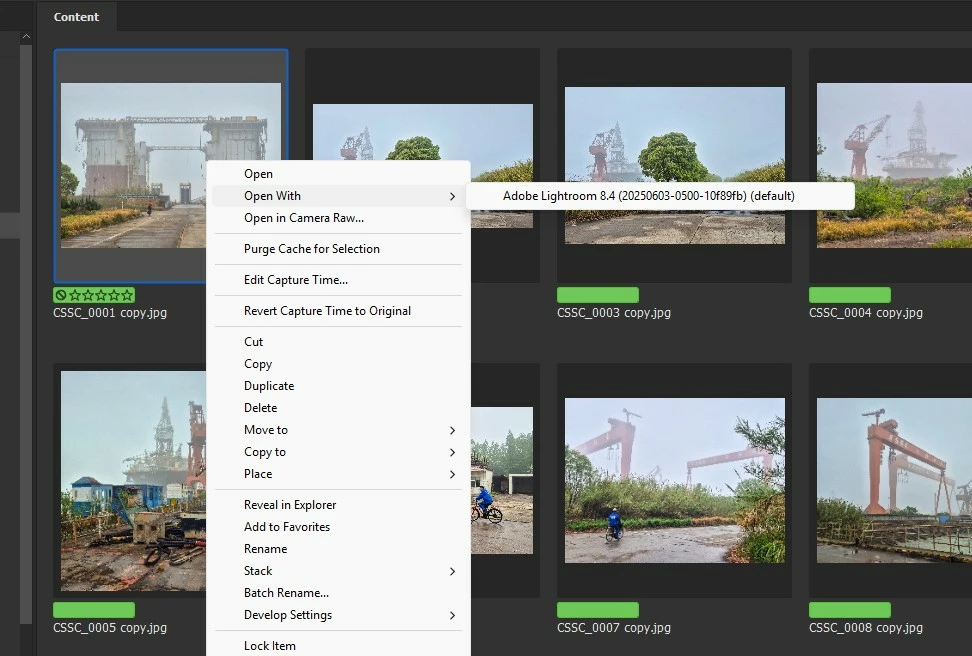
Task: Choose Copy from the context menu
Action: (338, 364)
